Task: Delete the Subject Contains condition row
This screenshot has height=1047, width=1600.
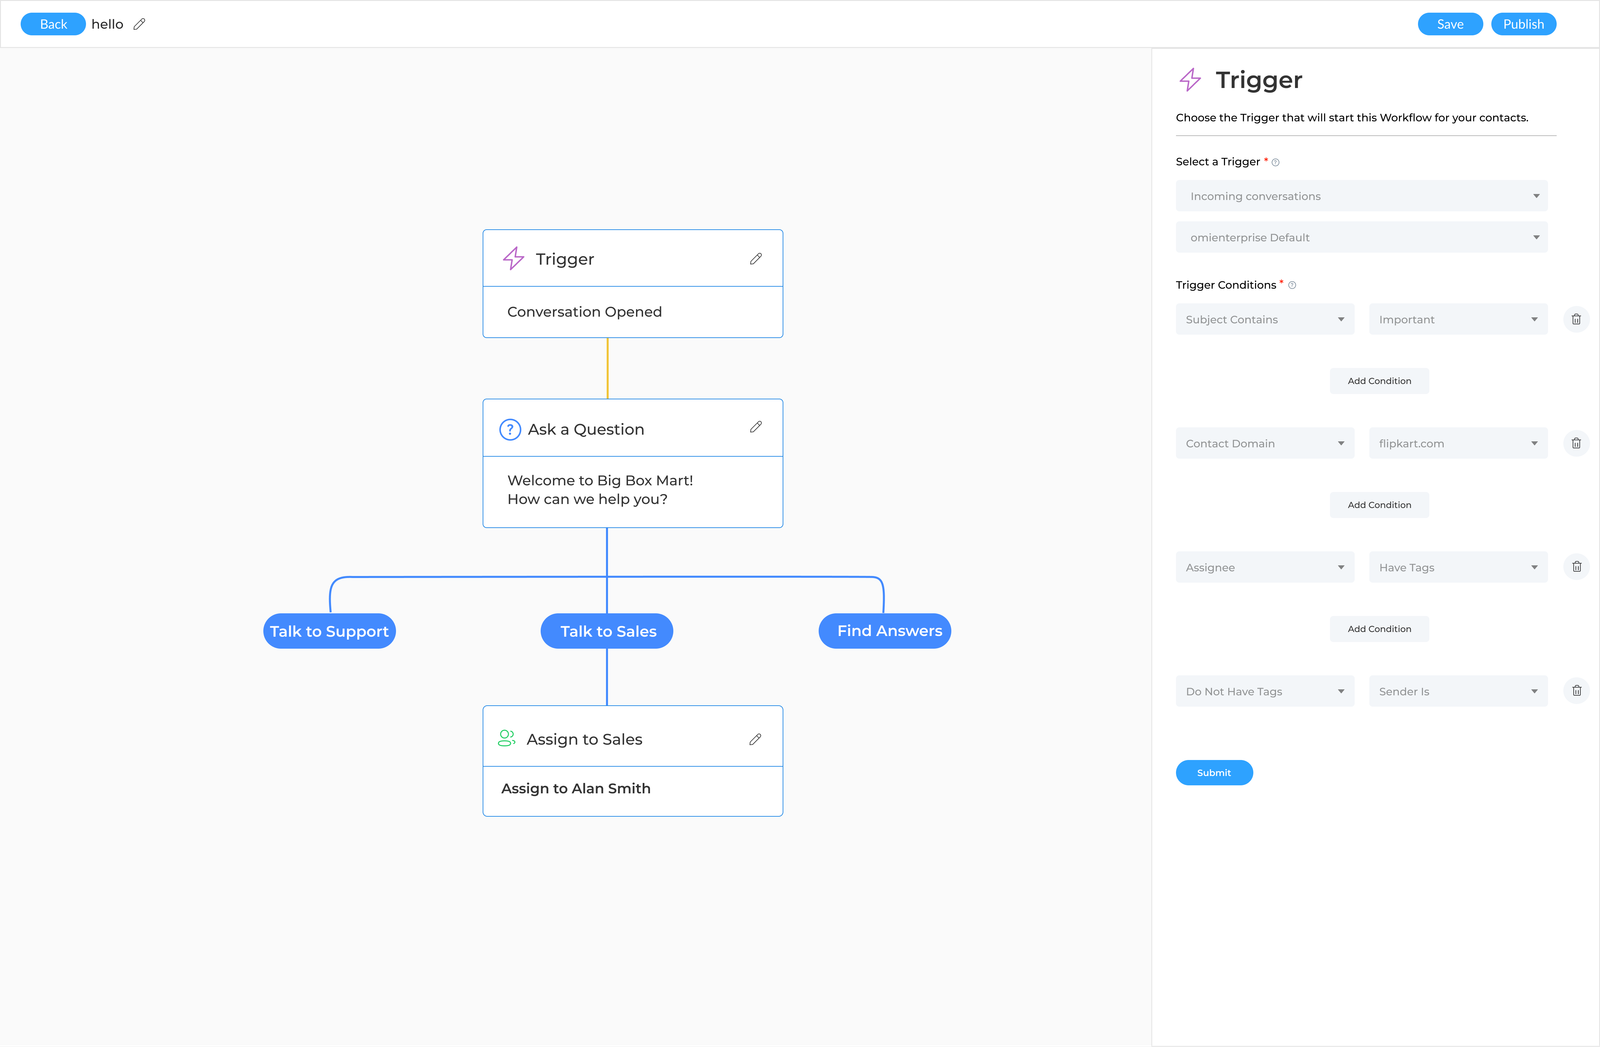Action: click(x=1576, y=319)
